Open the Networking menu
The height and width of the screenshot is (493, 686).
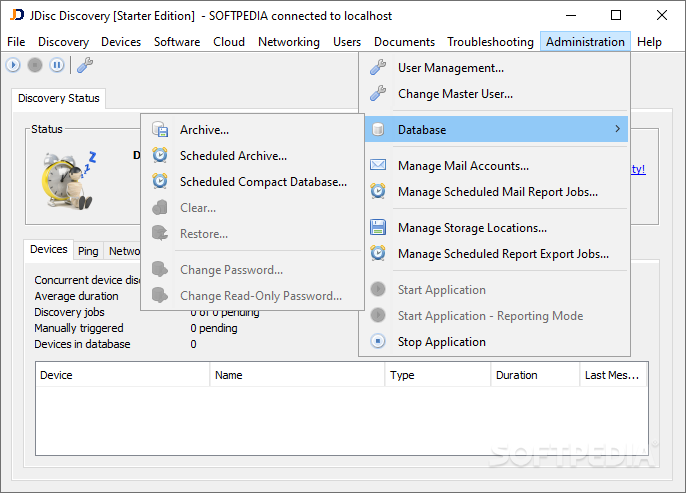tap(289, 42)
